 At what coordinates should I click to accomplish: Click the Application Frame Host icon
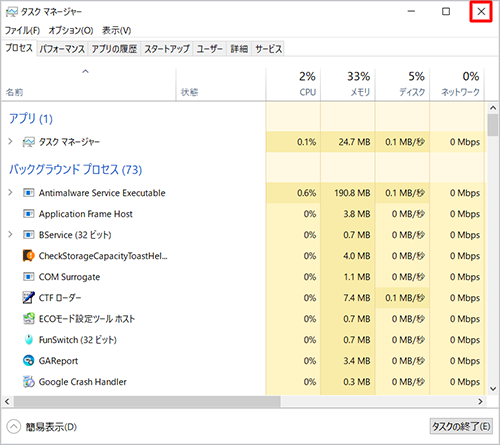pyautogui.click(x=29, y=214)
